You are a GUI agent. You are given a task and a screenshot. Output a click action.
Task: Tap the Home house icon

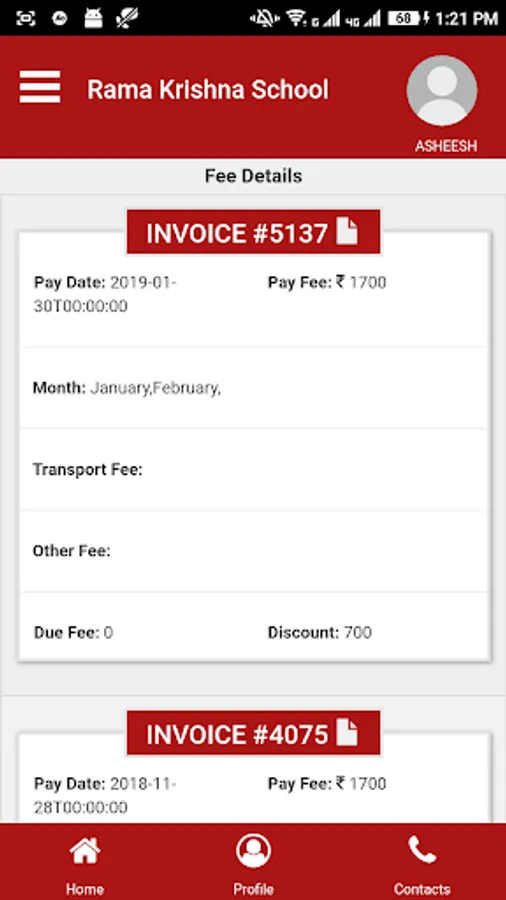[x=85, y=851]
